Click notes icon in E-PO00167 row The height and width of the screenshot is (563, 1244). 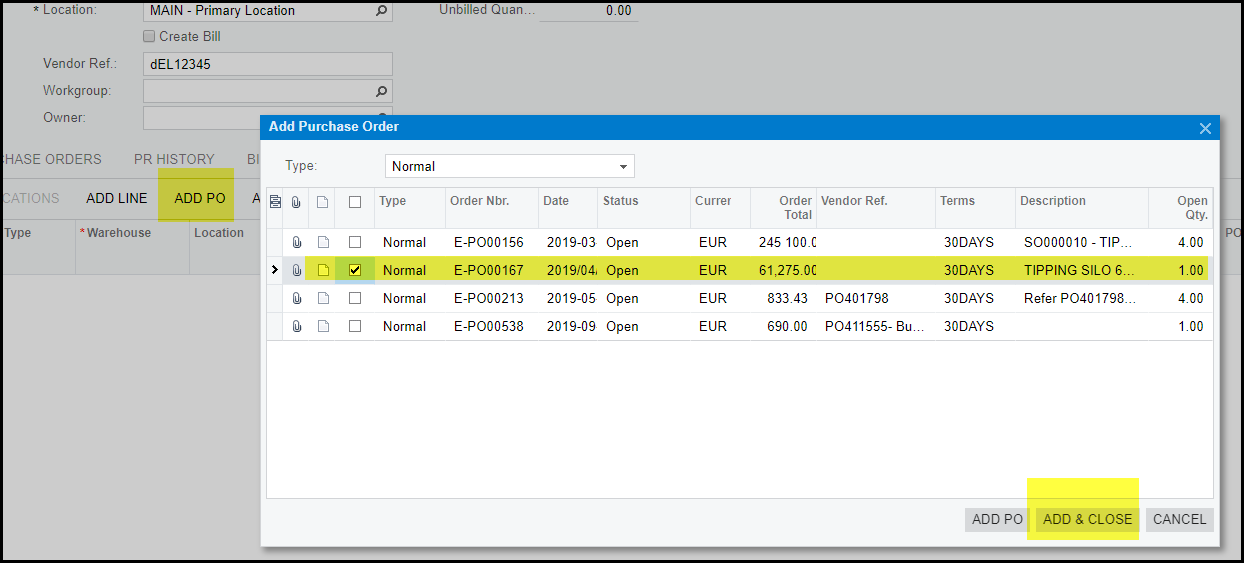click(x=323, y=270)
